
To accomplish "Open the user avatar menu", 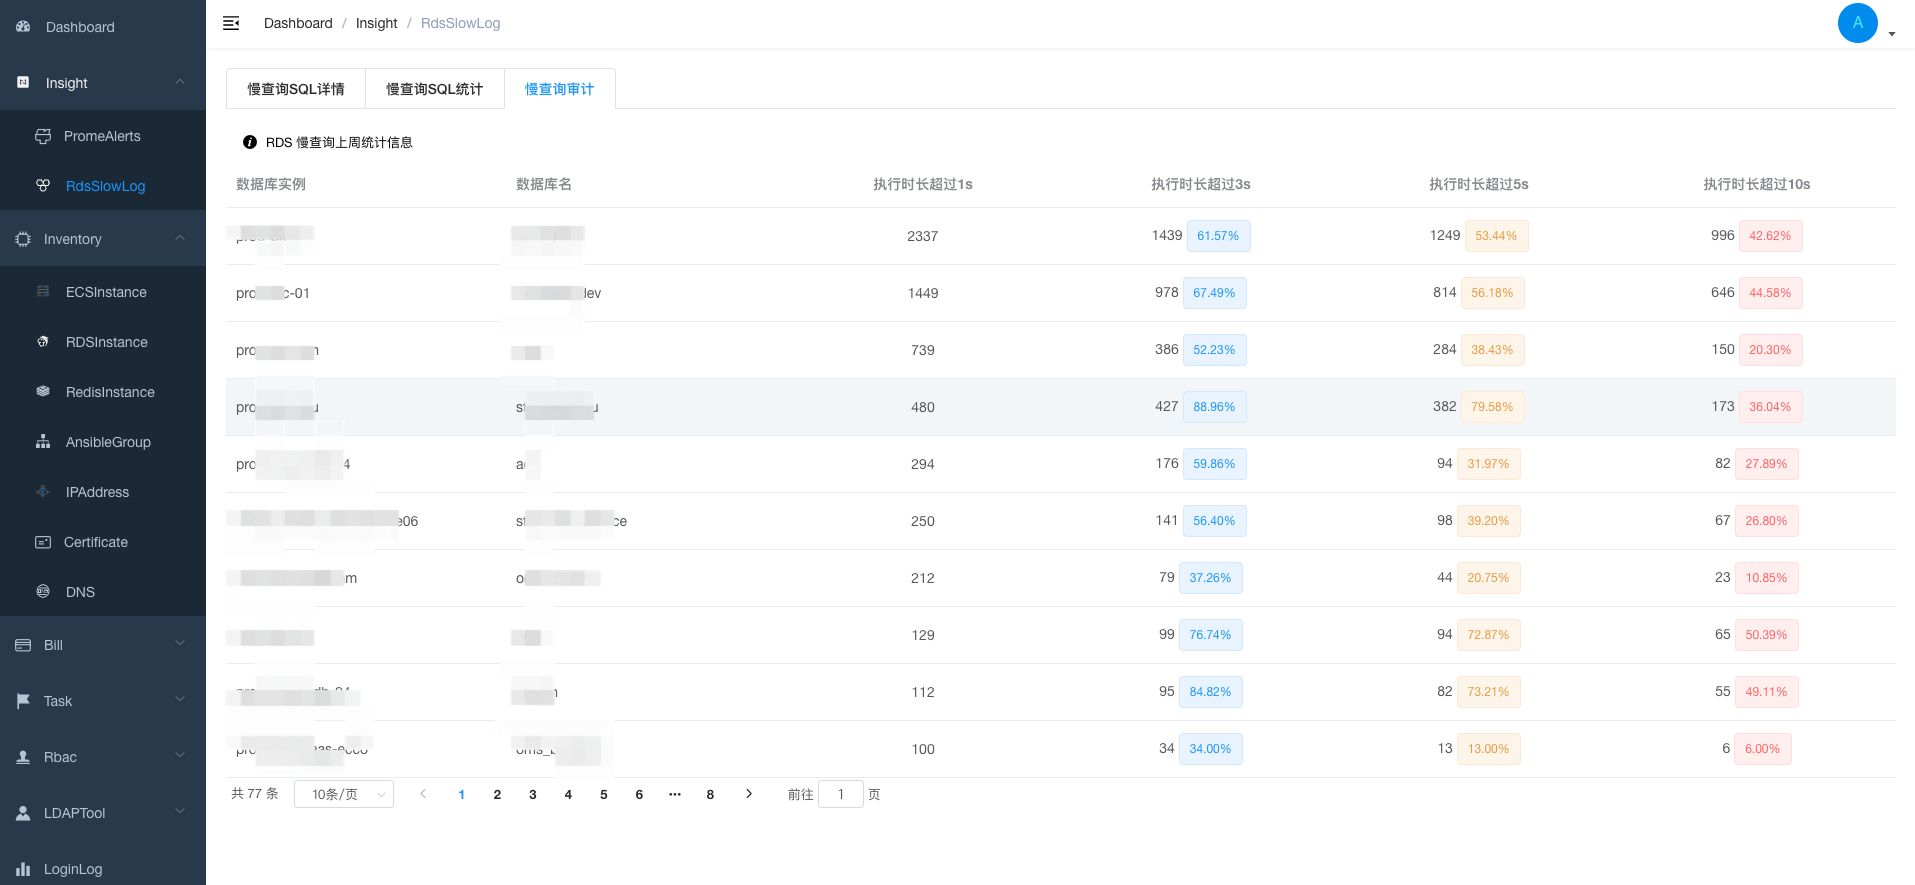I will (1858, 23).
